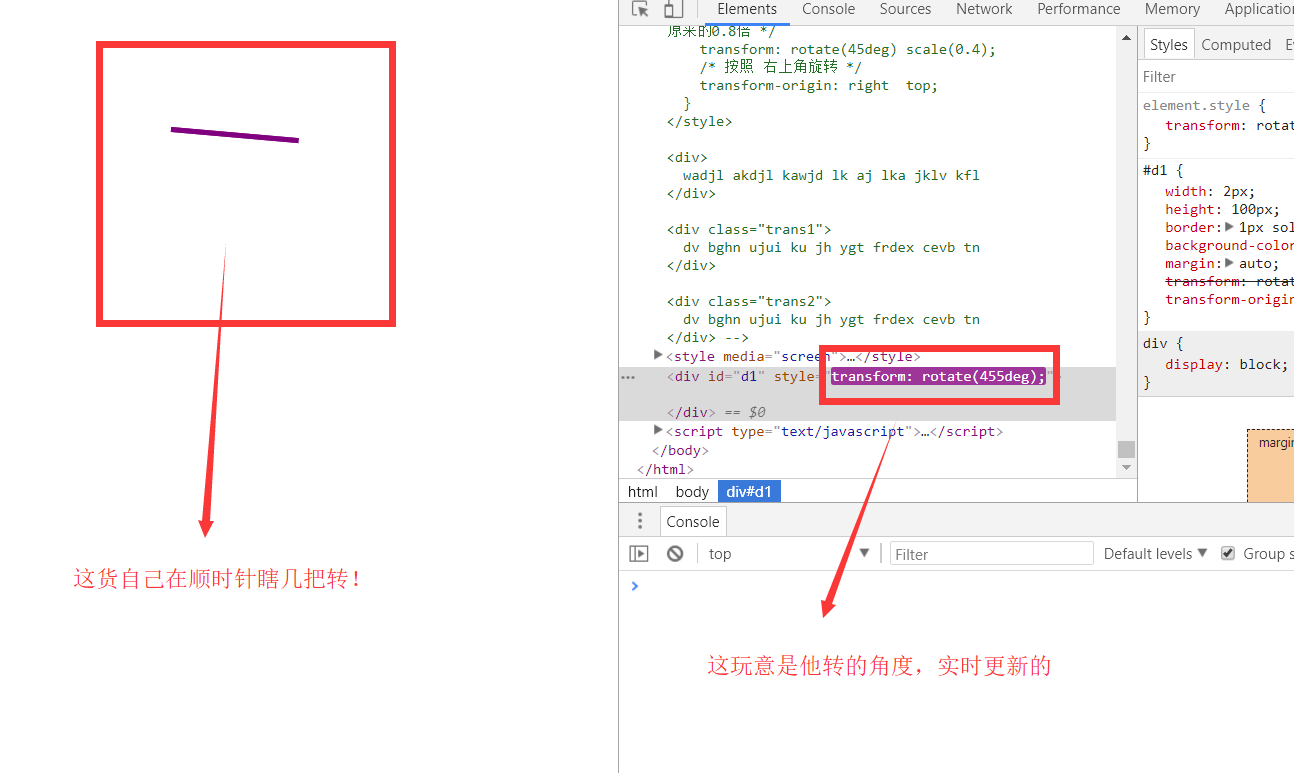Open the top context dropdown in console

click(788, 553)
